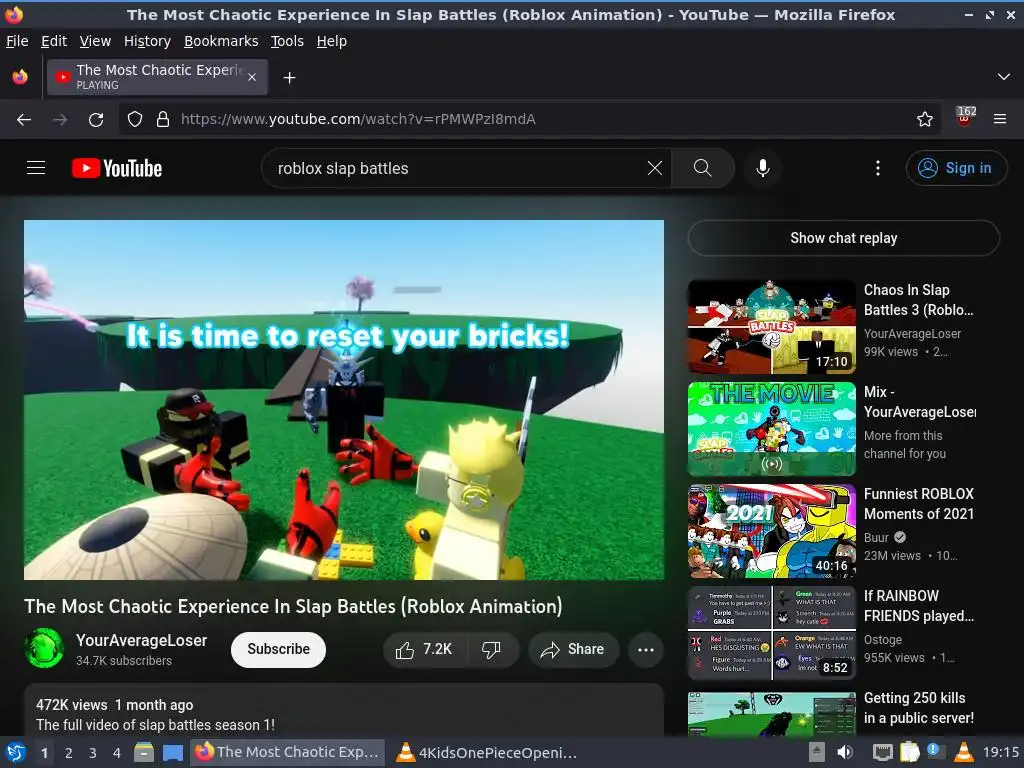Show chat replay panel

(x=843, y=238)
